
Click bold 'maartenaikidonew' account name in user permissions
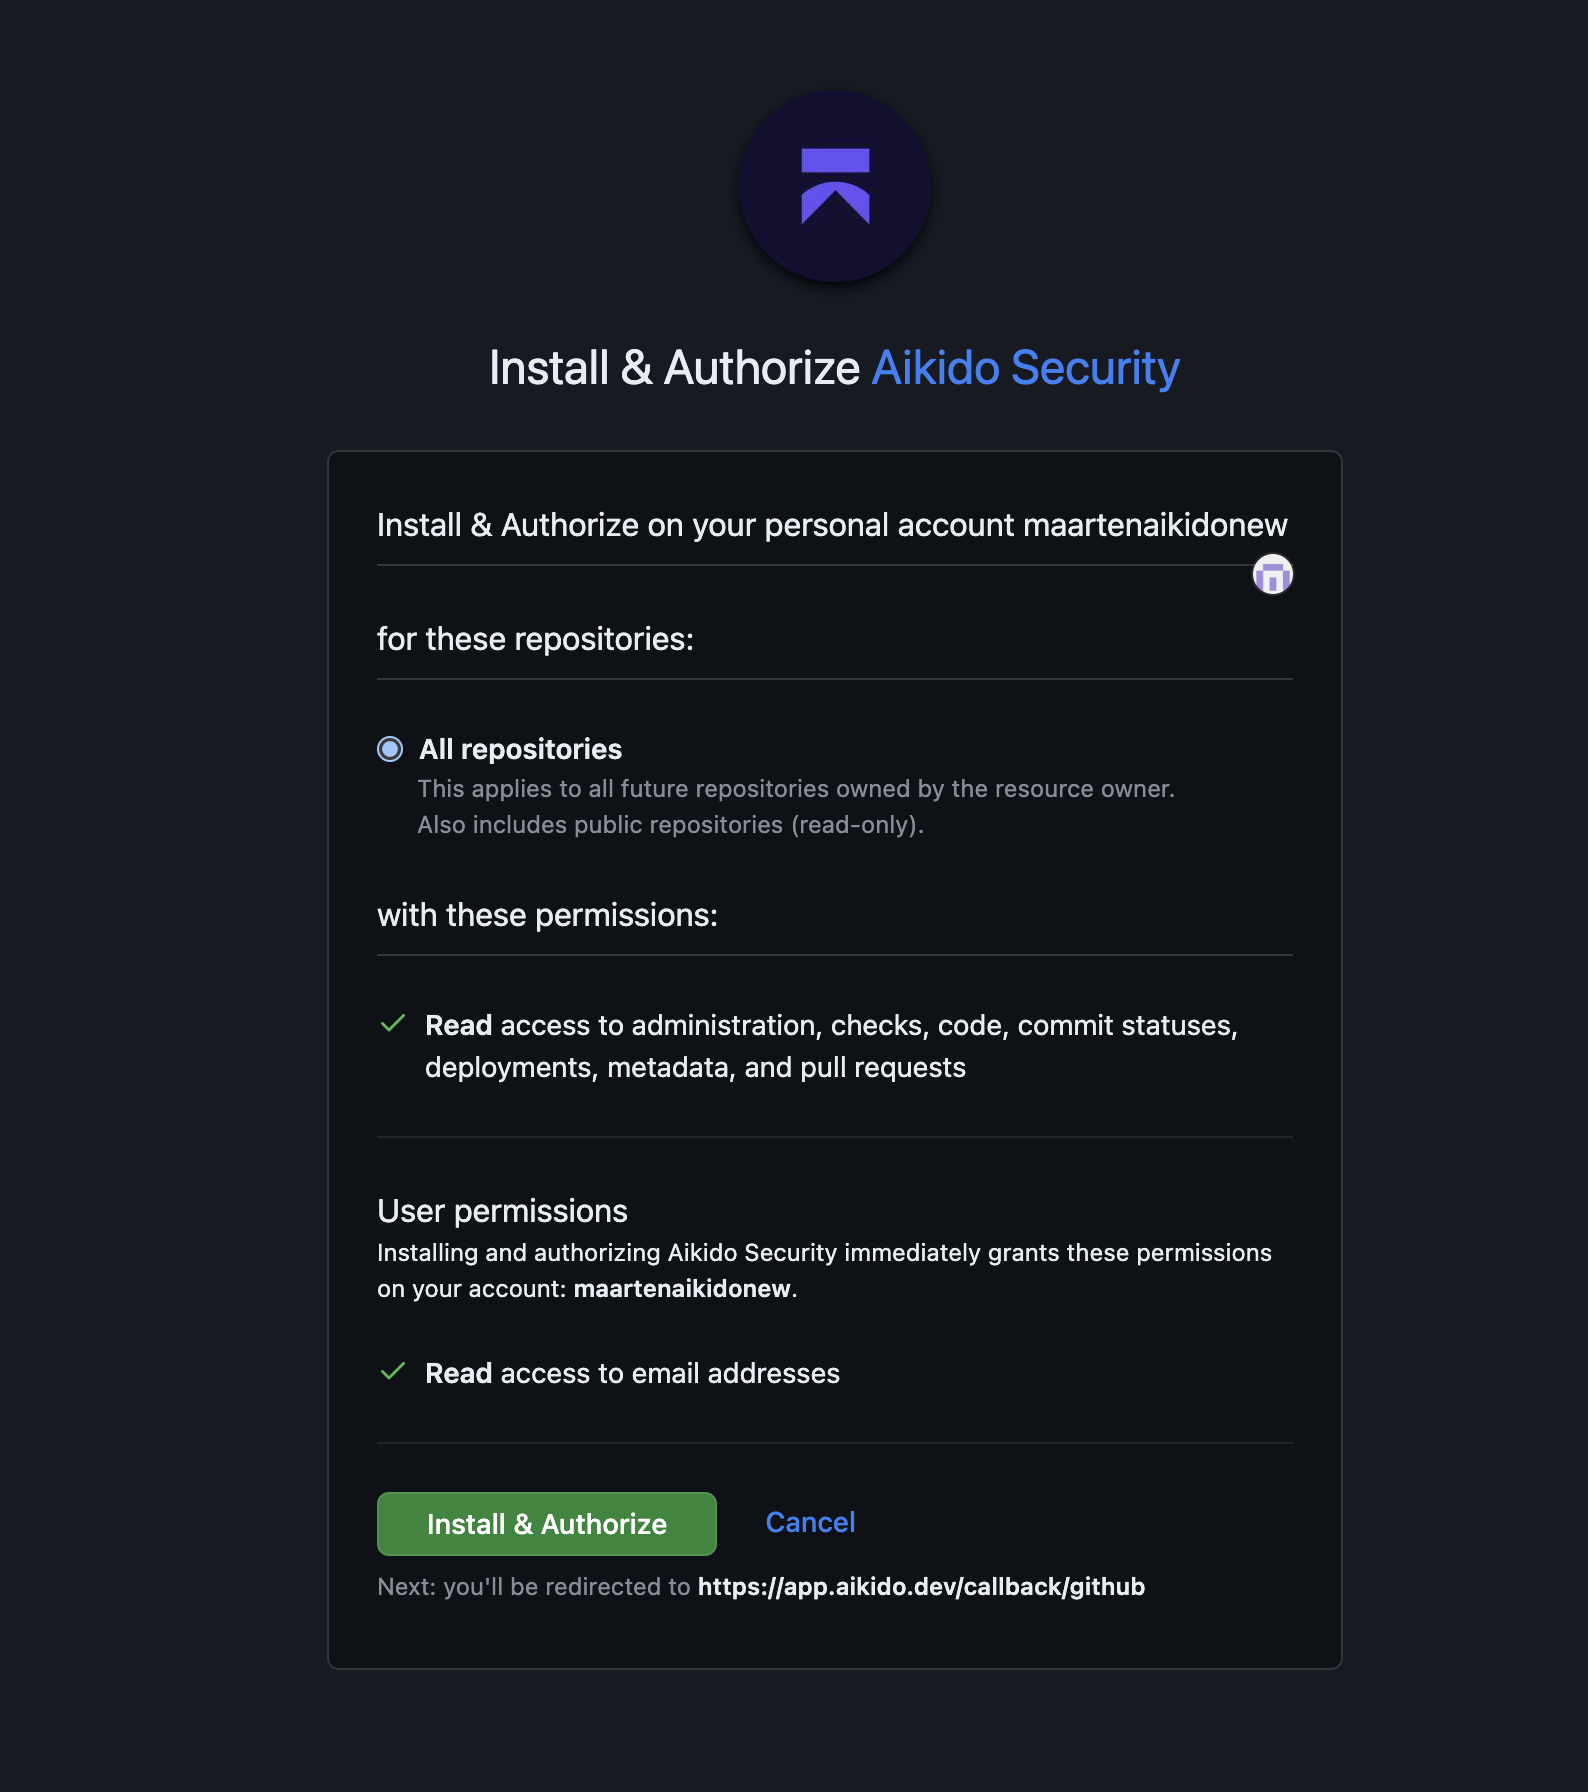[682, 1289]
